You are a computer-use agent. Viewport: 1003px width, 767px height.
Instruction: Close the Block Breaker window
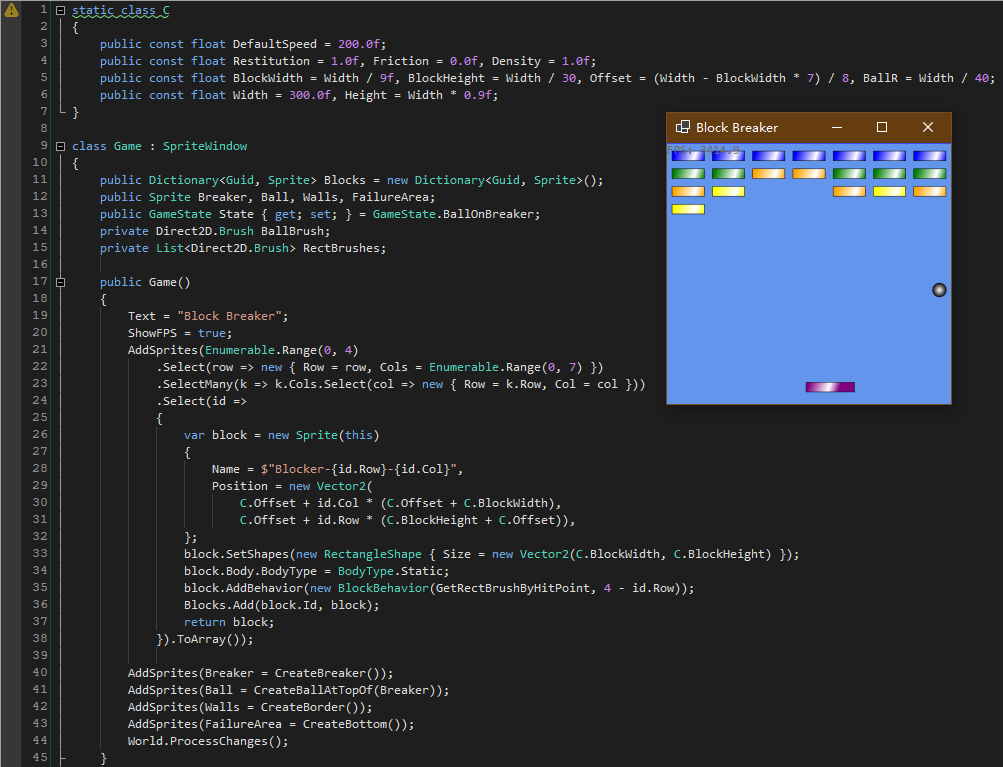point(928,127)
